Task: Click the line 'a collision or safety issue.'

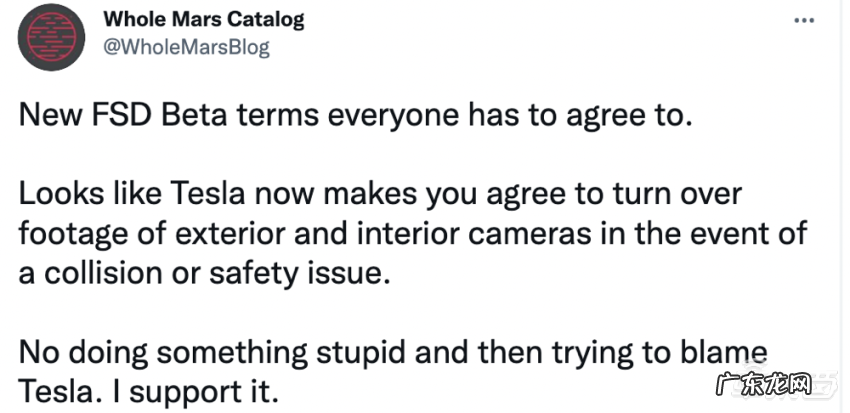Action: [x=202, y=272]
